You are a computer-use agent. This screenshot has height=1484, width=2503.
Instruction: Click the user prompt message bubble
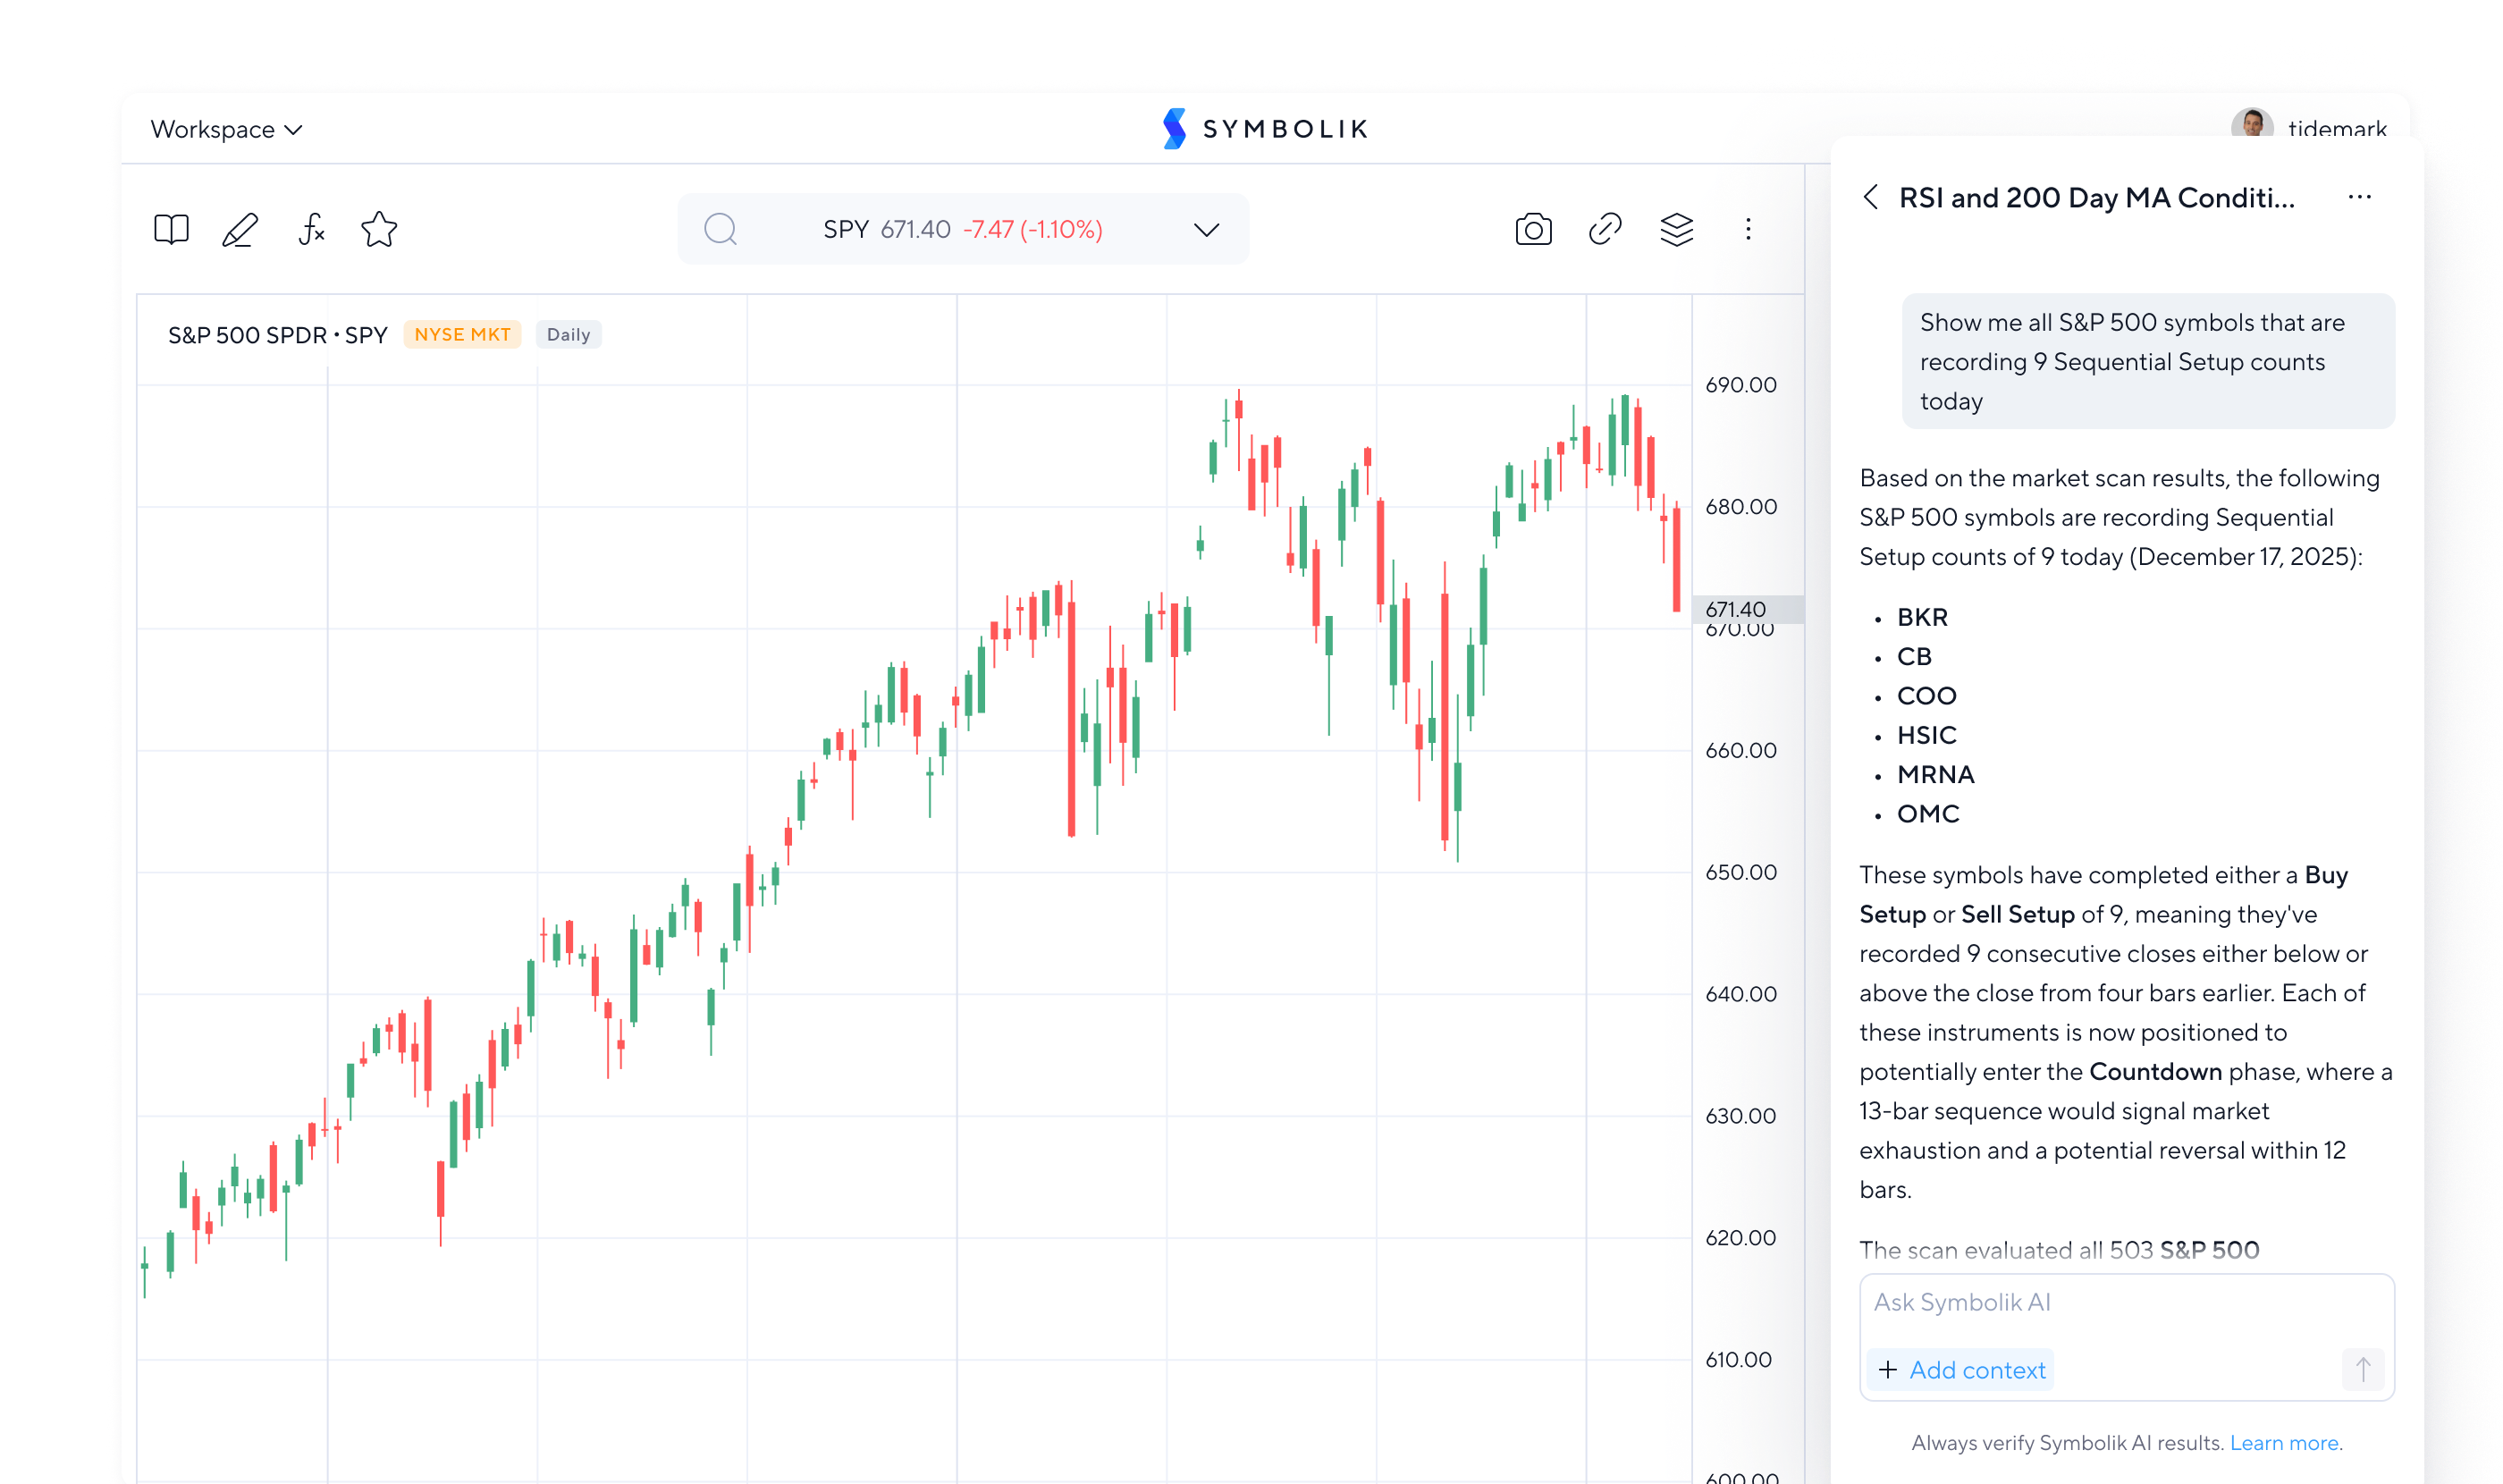[2148, 362]
